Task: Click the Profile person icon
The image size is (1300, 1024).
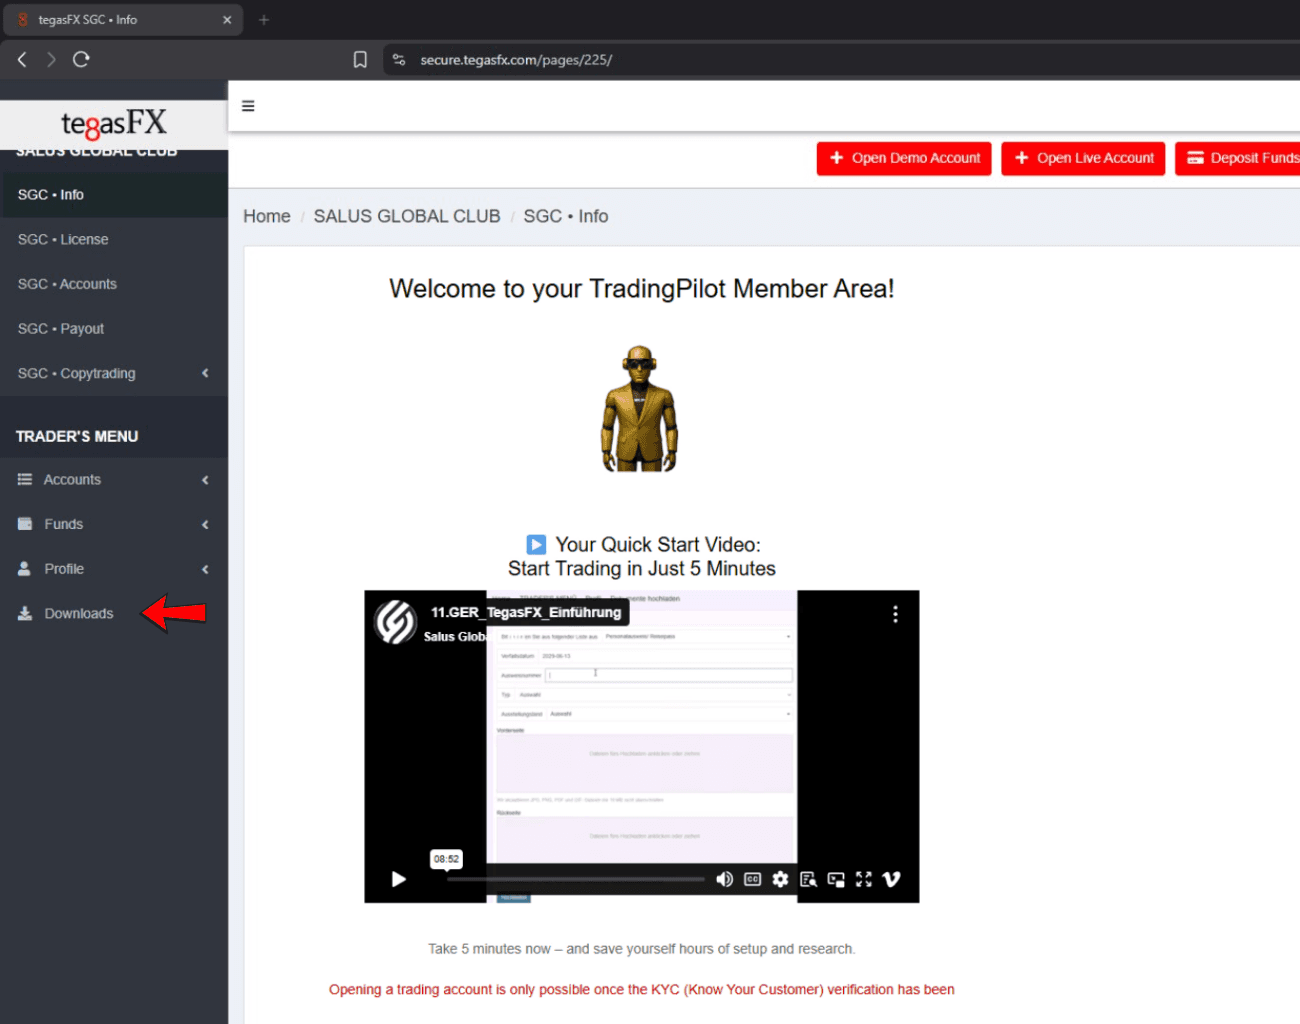Action: click(x=24, y=569)
